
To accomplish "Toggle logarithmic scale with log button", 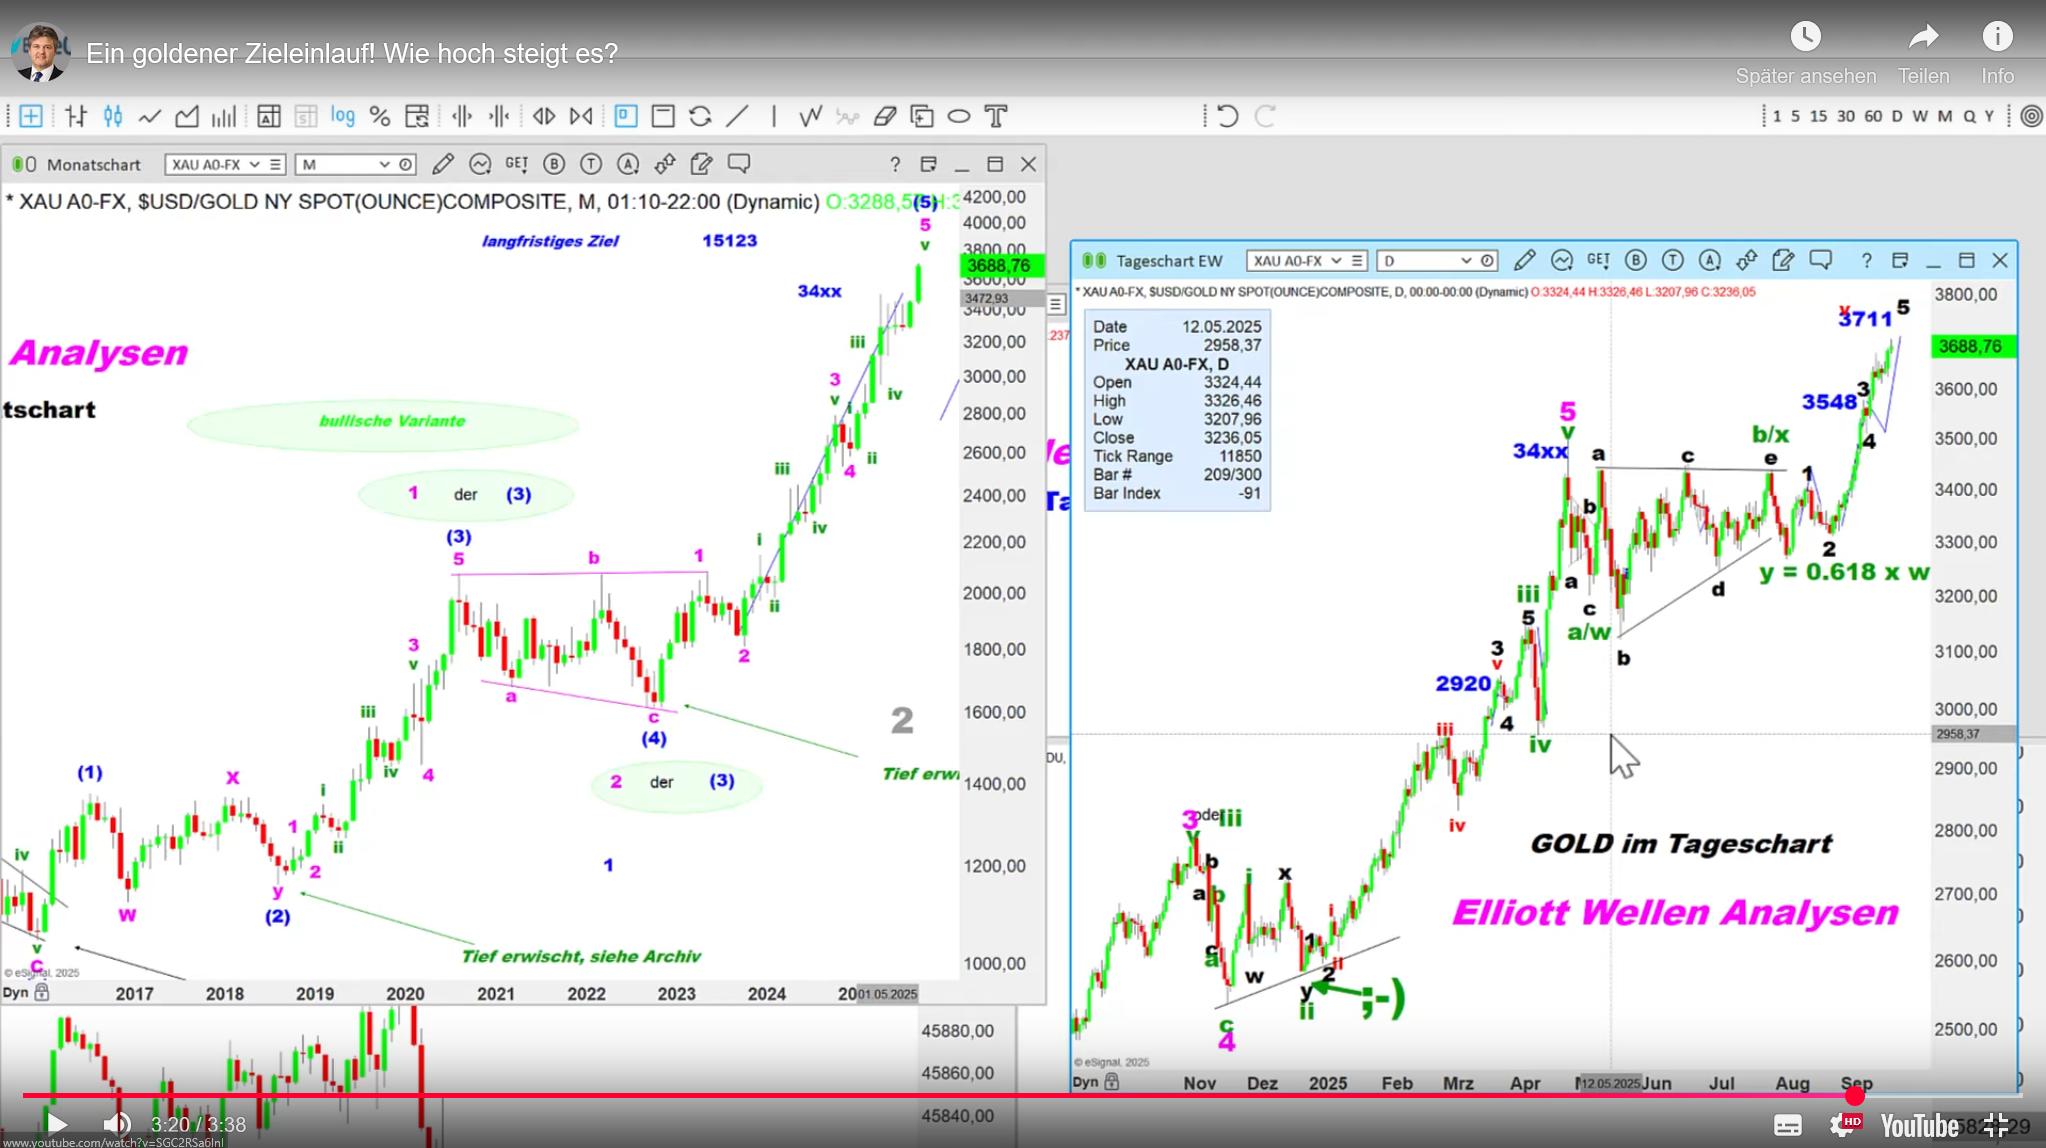I will [x=342, y=116].
